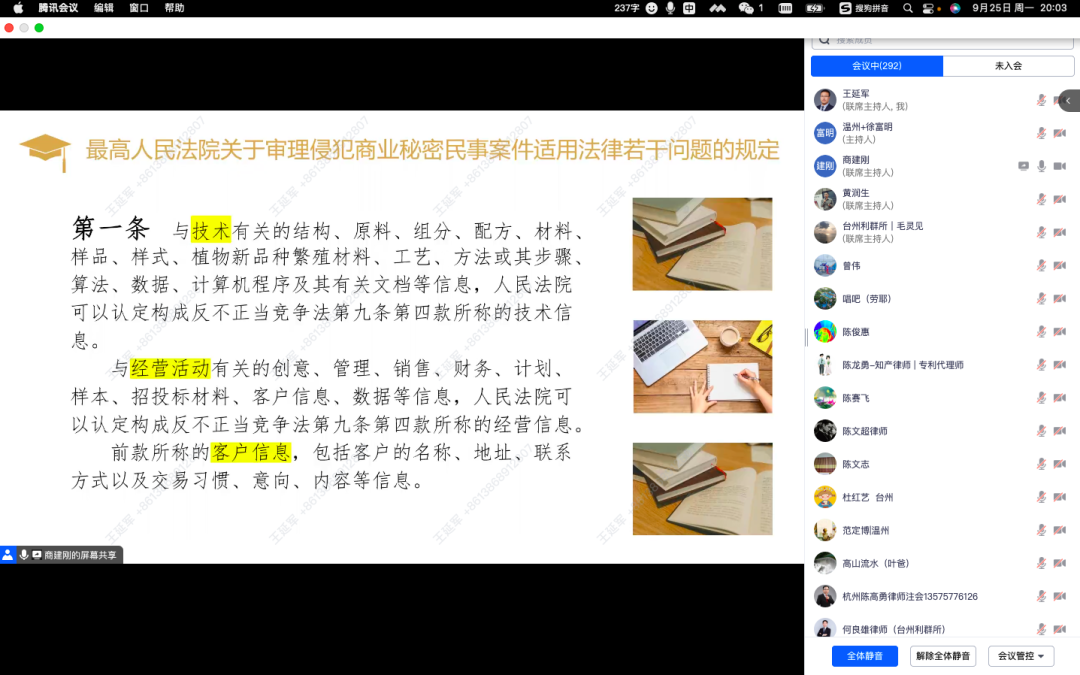This screenshot has height=675, width=1080.
Task: Open Sogou Pinyin input method menu
Action: 844,8
